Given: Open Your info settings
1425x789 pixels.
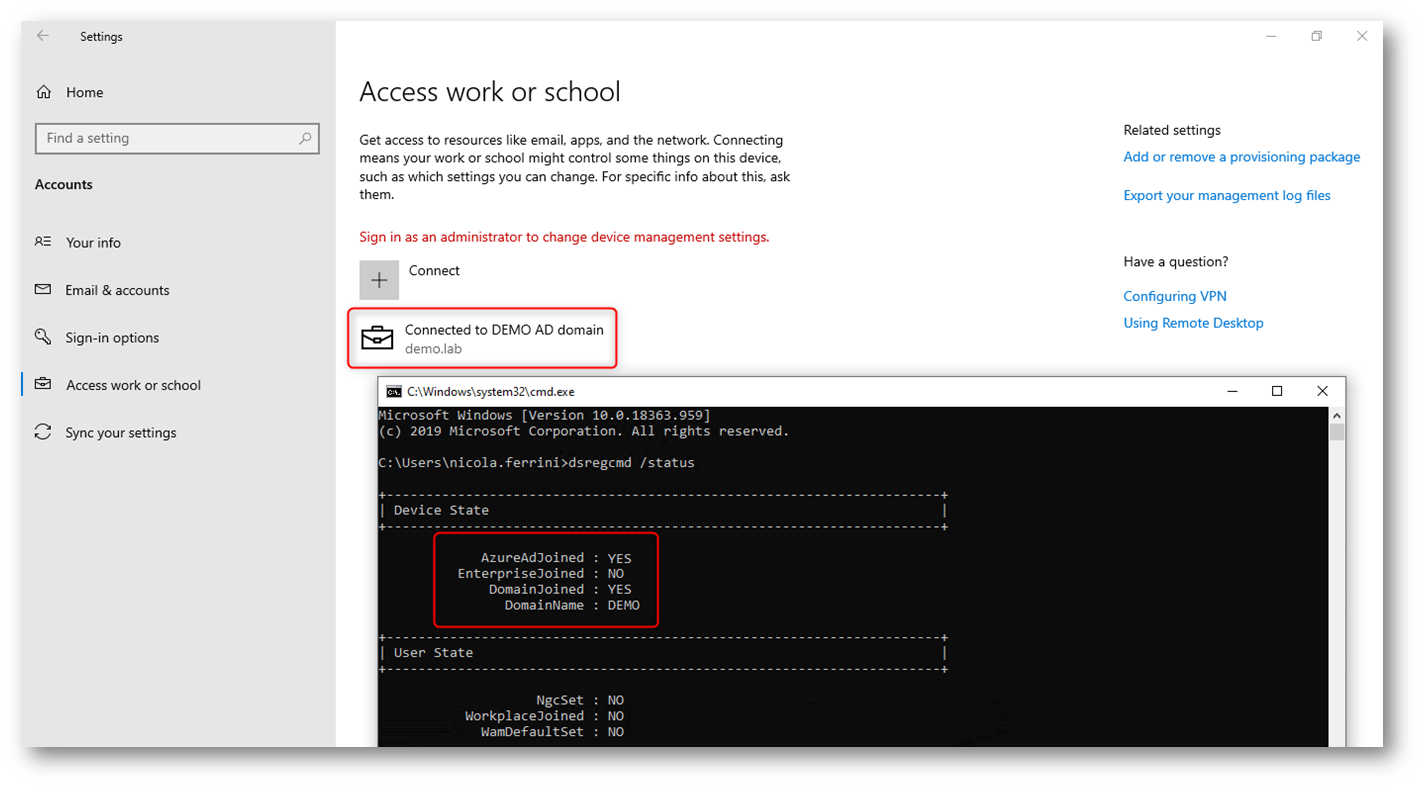Looking at the screenshot, I should (x=93, y=242).
